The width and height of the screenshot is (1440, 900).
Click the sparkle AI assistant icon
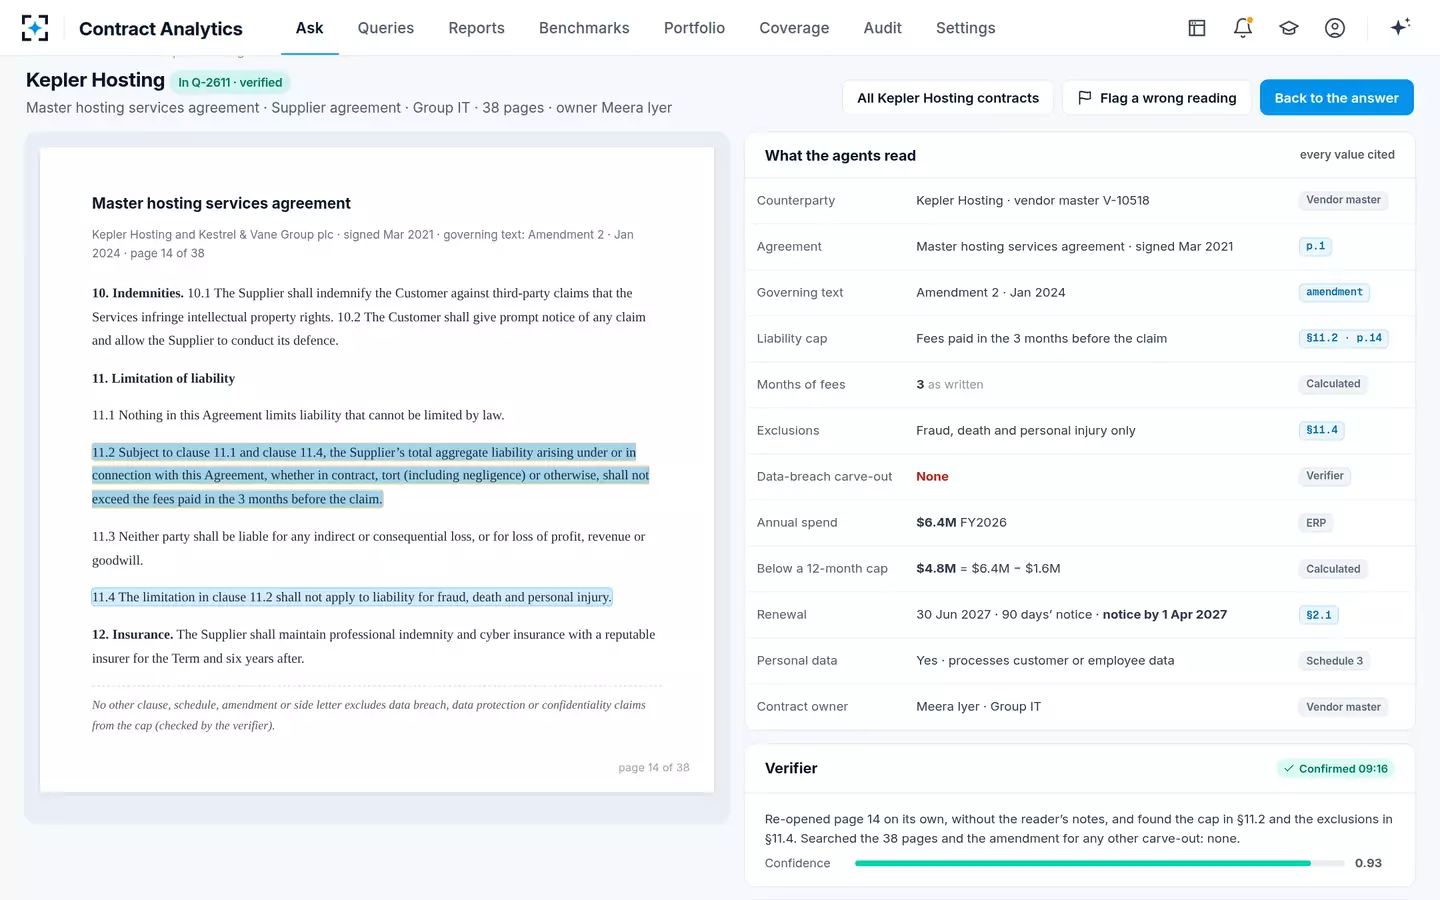click(x=1400, y=27)
